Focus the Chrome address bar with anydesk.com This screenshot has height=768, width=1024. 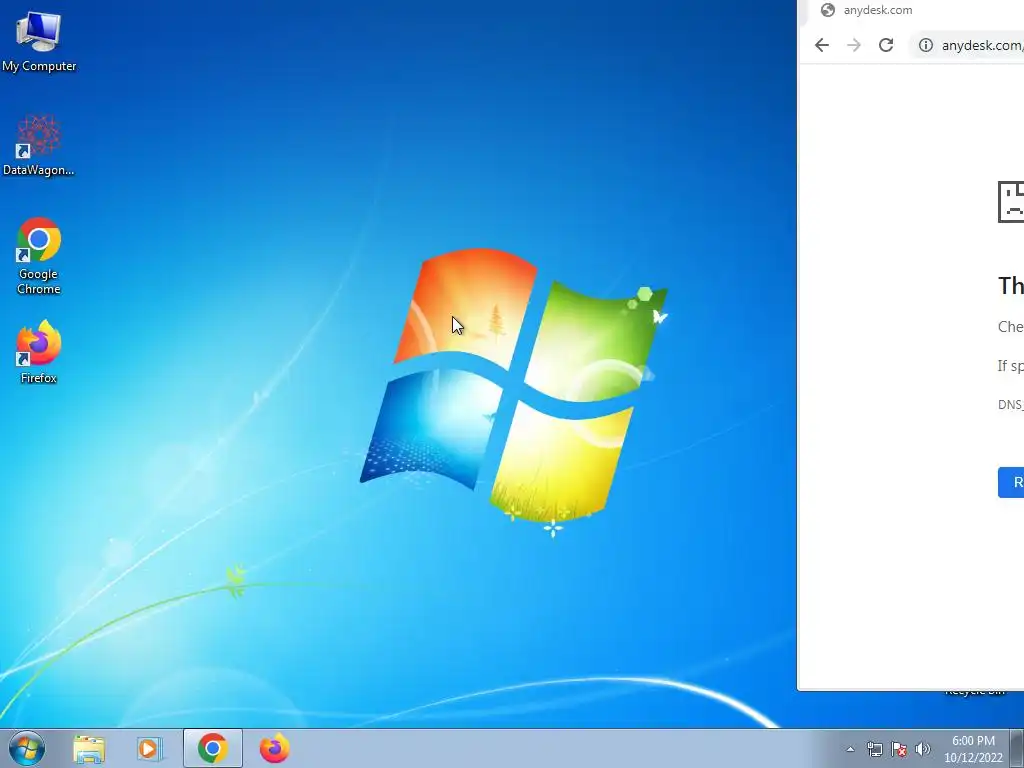tap(967, 45)
